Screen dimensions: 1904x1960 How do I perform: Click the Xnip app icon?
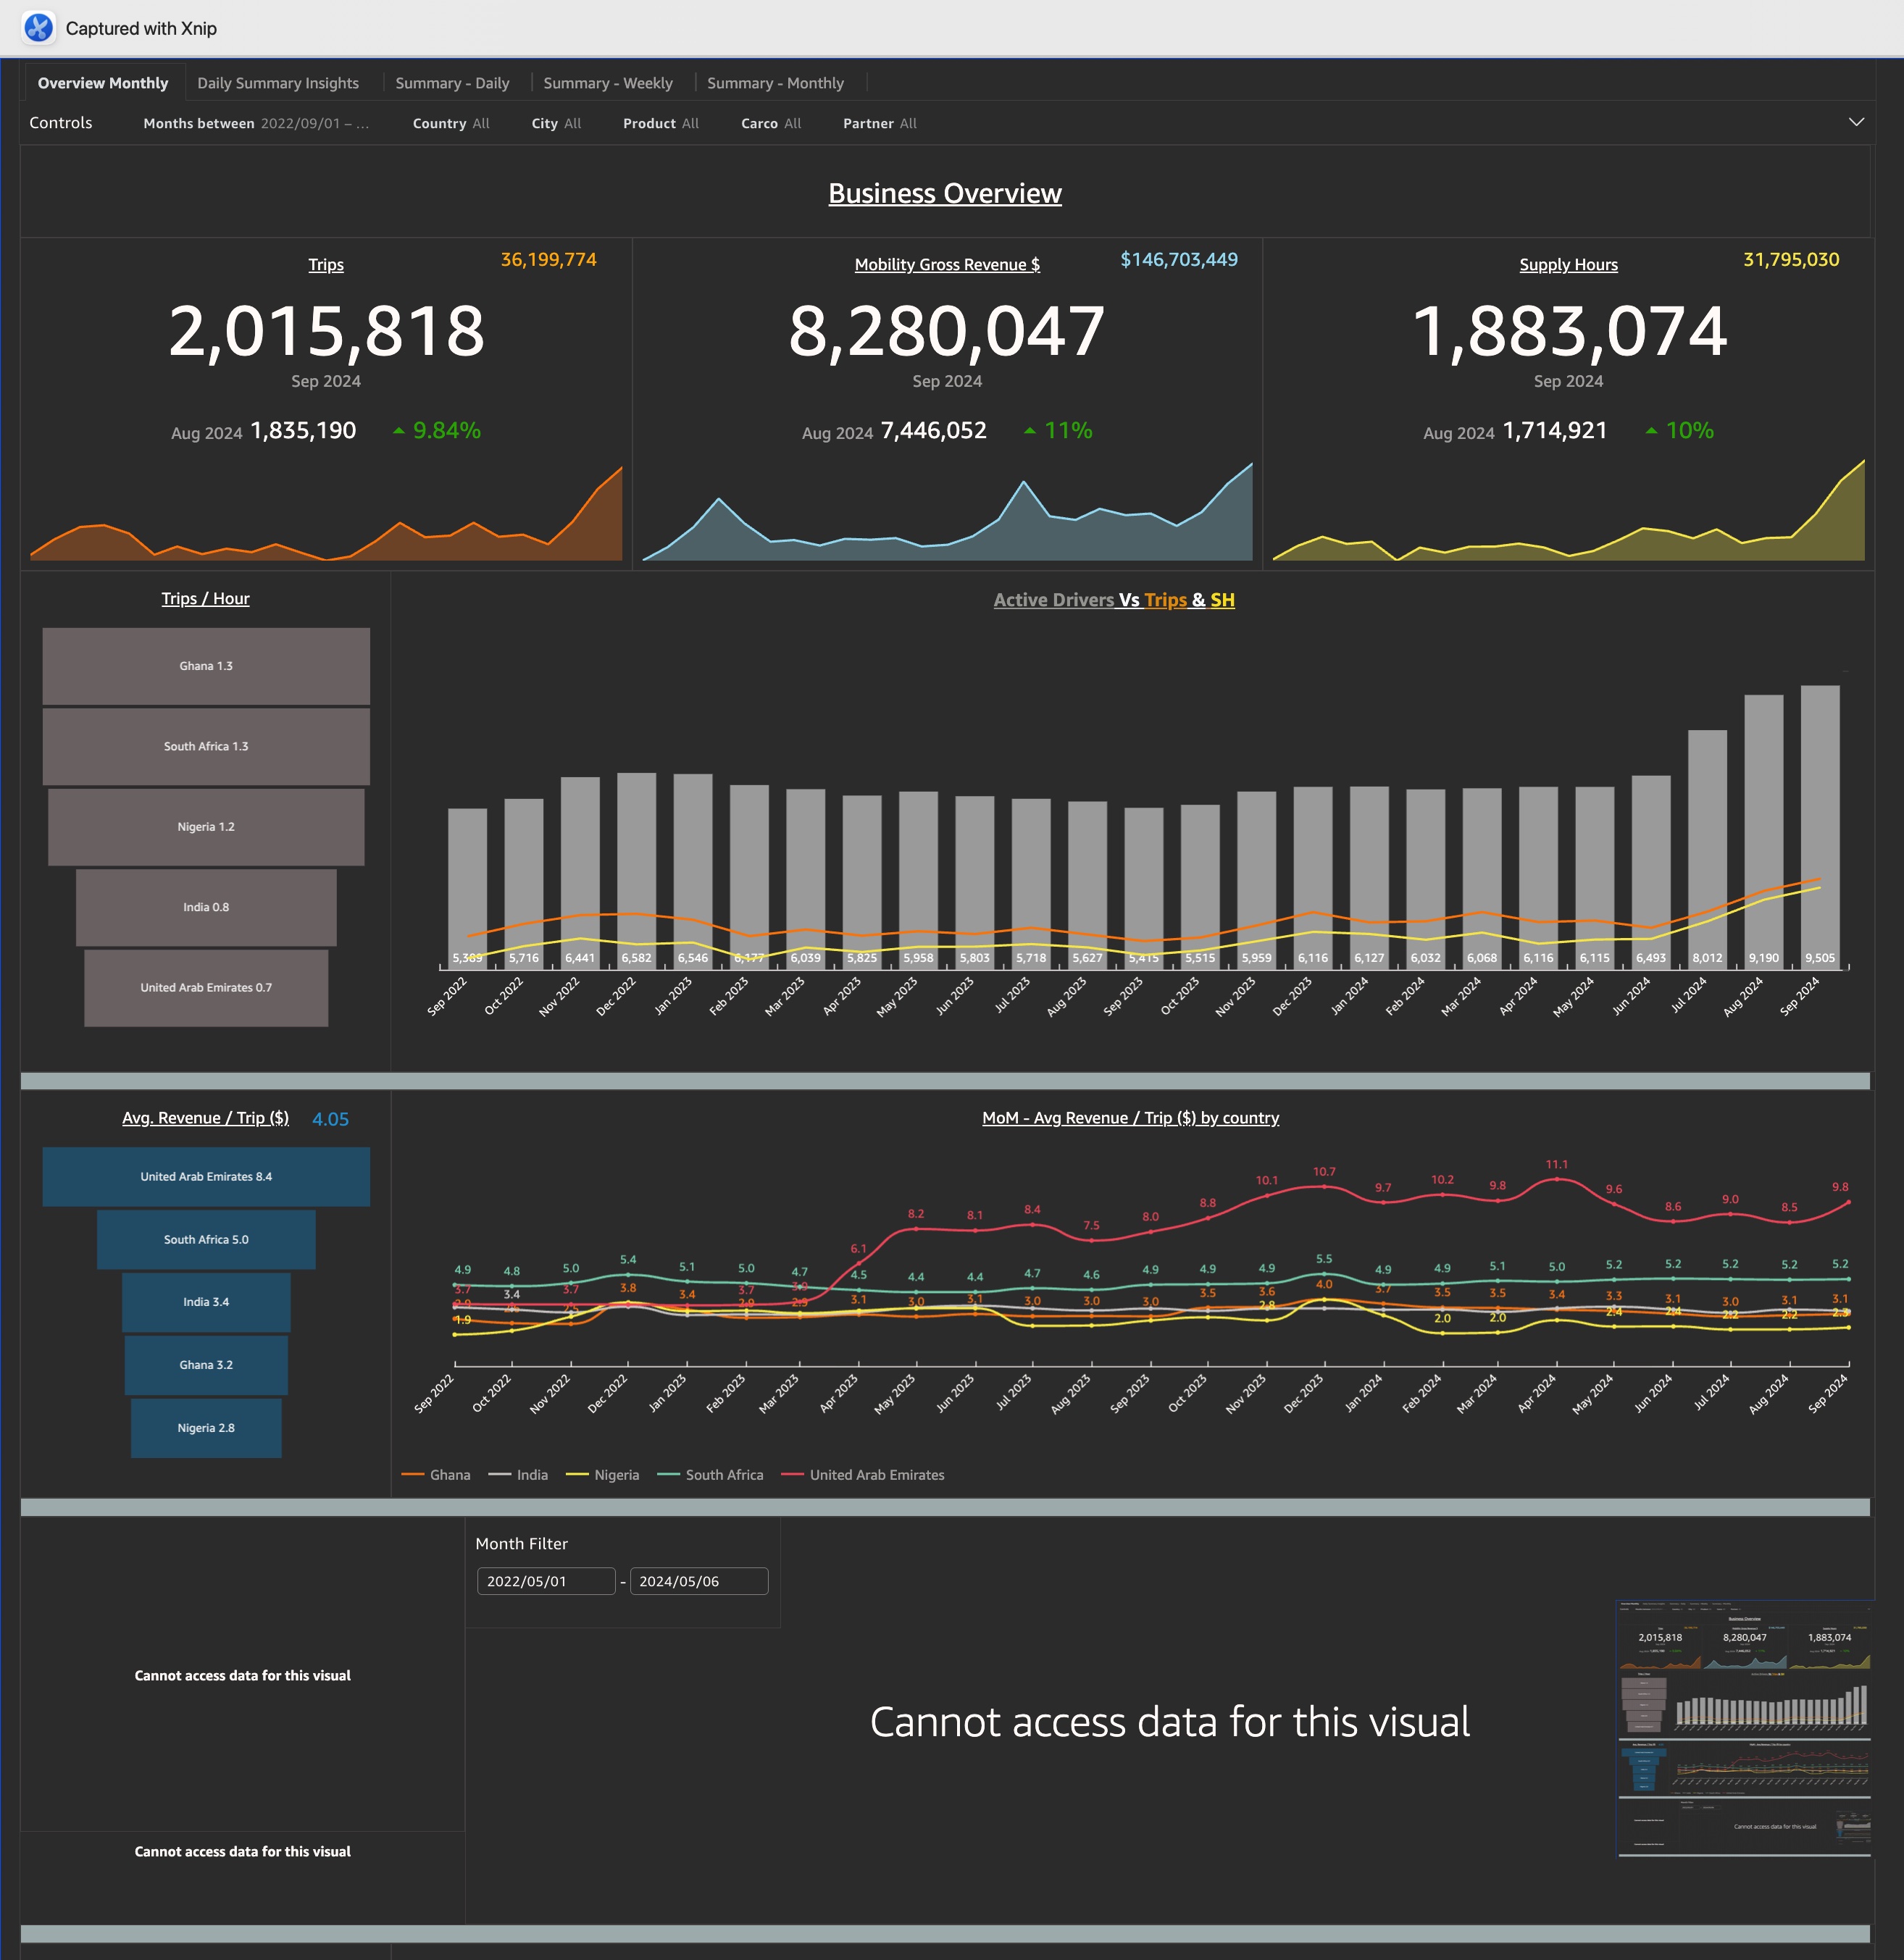point(39,28)
